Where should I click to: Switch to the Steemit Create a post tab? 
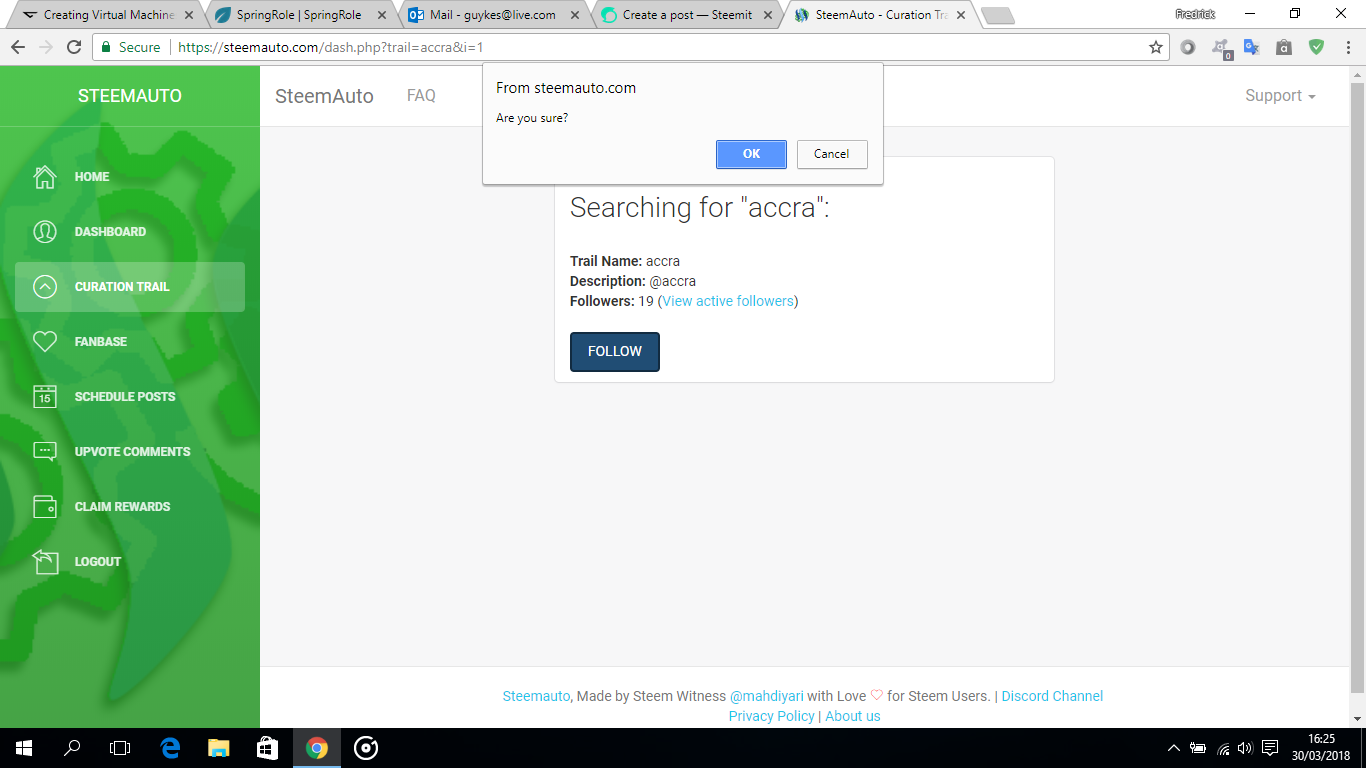[690, 15]
